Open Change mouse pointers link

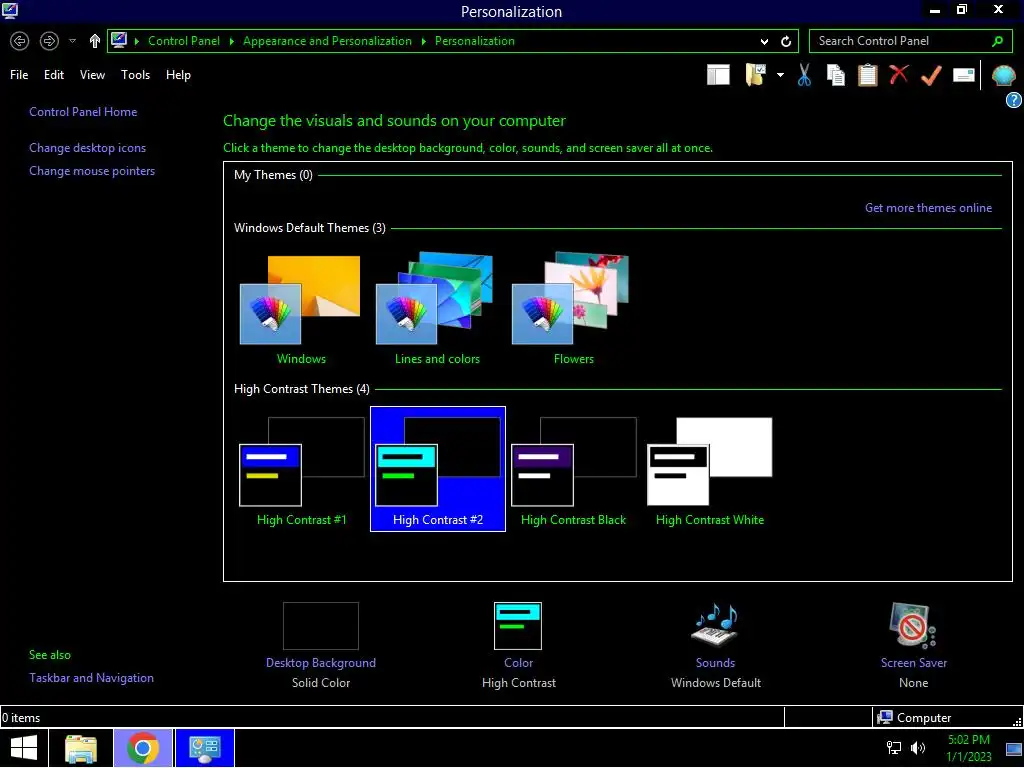[92, 171]
